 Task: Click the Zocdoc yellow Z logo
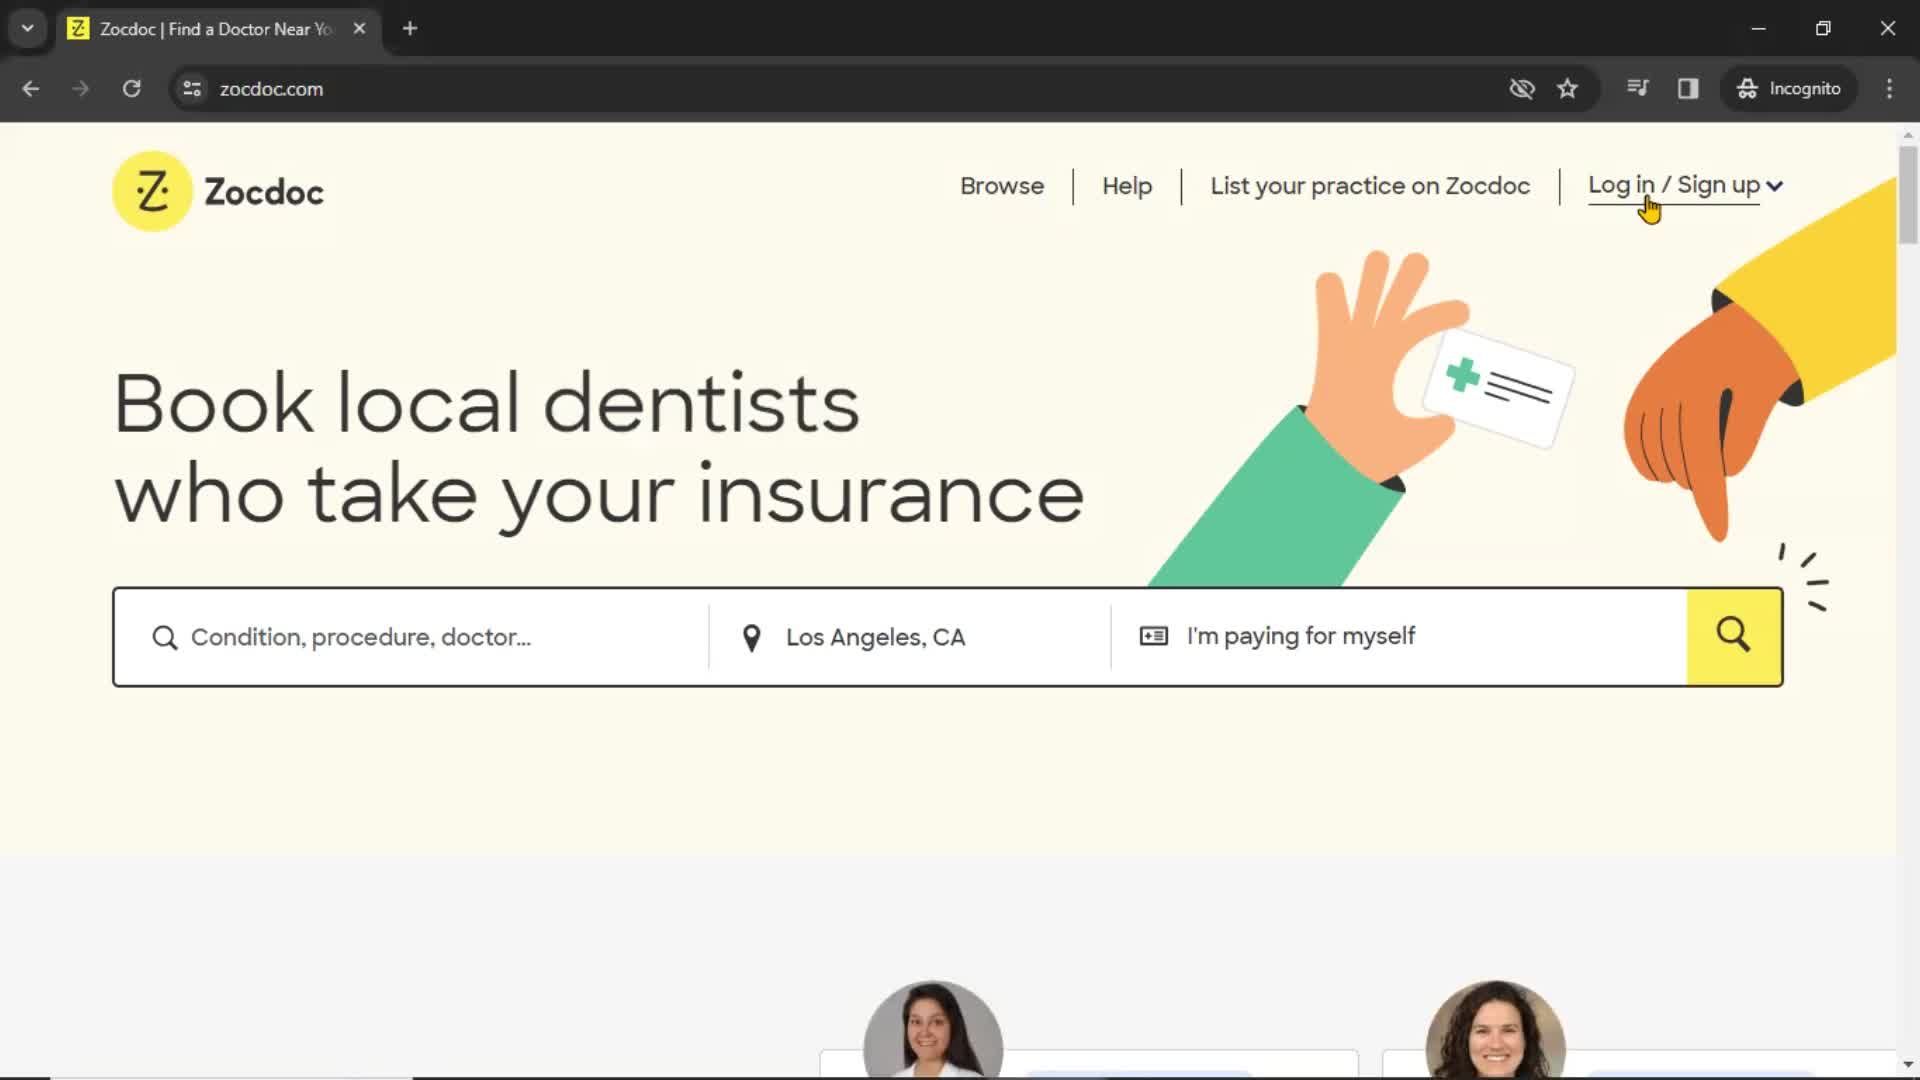(x=152, y=191)
